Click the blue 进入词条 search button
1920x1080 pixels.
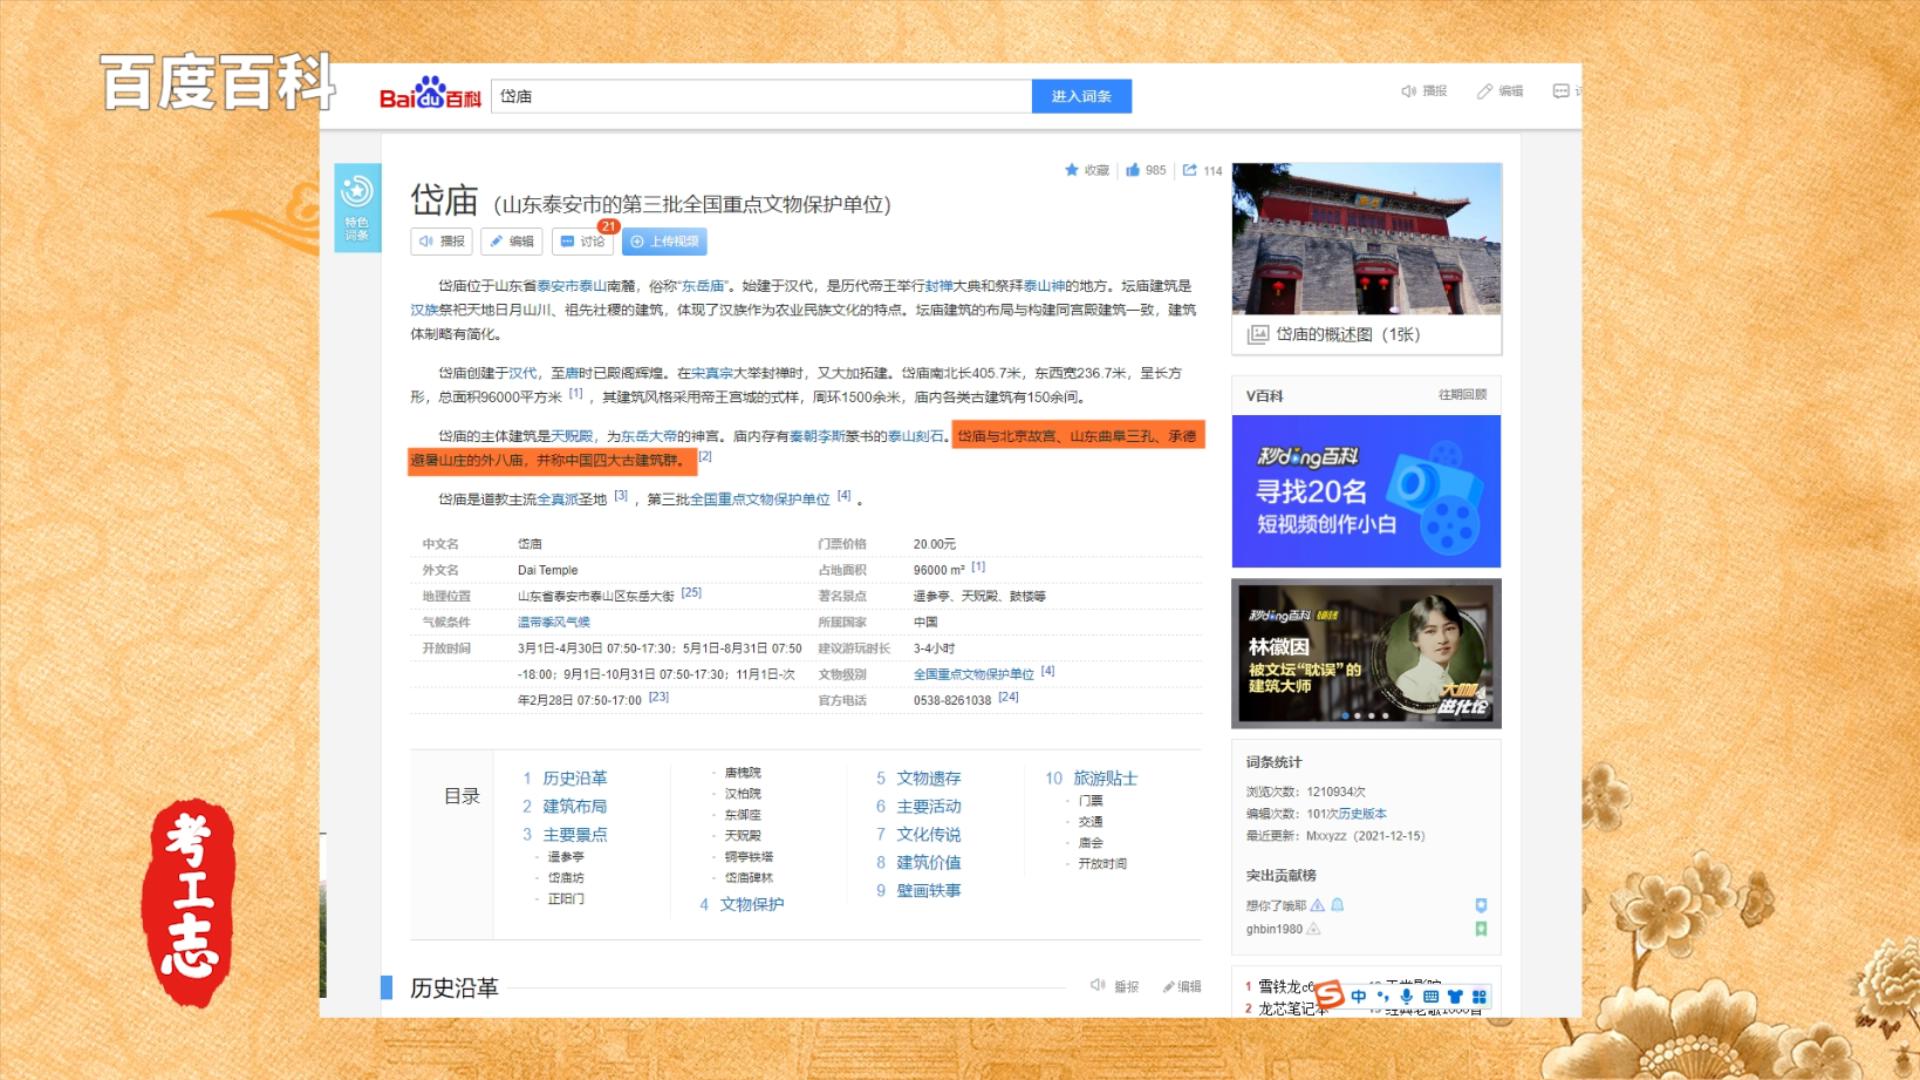pyautogui.click(x=1082, y=96)
